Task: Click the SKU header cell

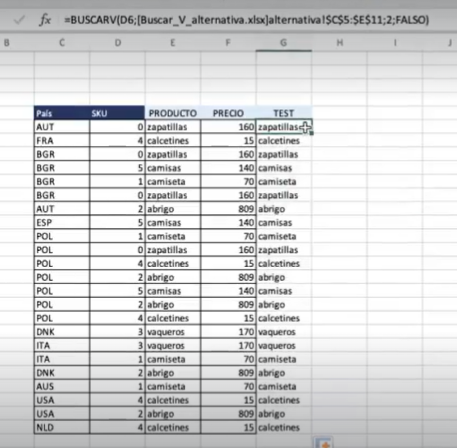Action: [x=117, y=113]
